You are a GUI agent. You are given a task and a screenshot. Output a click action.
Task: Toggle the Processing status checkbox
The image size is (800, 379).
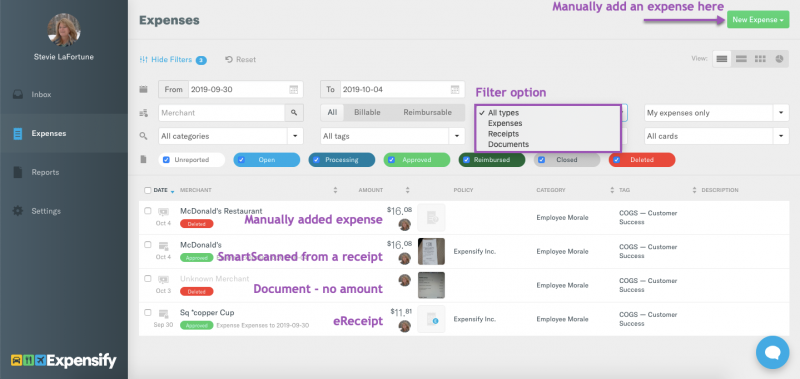point(316,160)
